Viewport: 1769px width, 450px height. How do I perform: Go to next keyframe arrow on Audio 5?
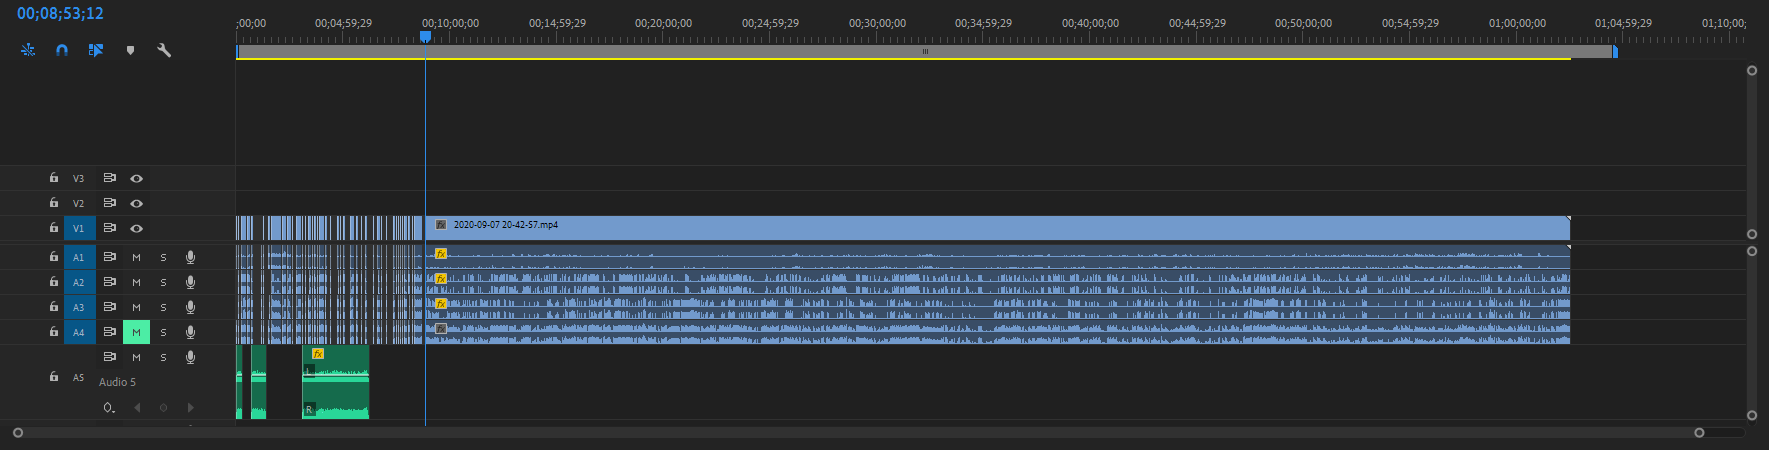(x=191, y=407)
